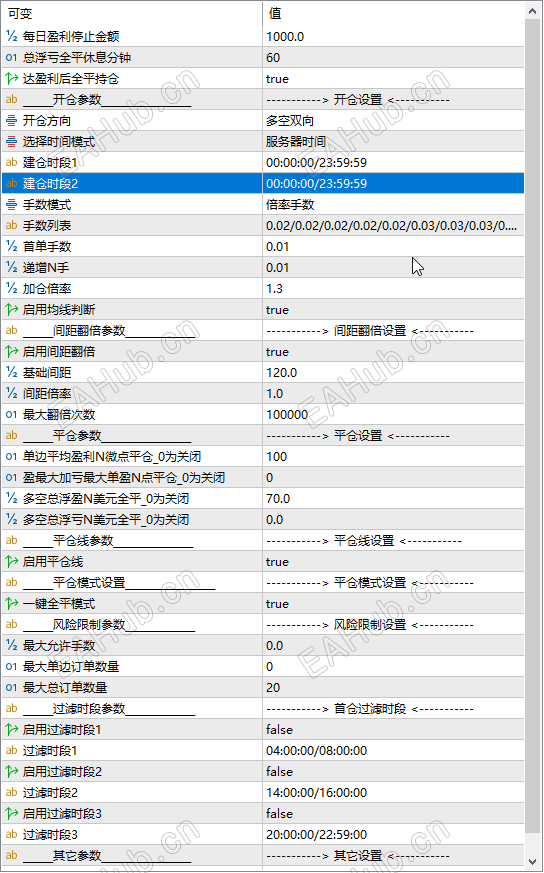Click the bool icon beside 一键全平模式
The width and height of the screenshot is (544, 873).
pyautogui.click(x=11, y=604)
